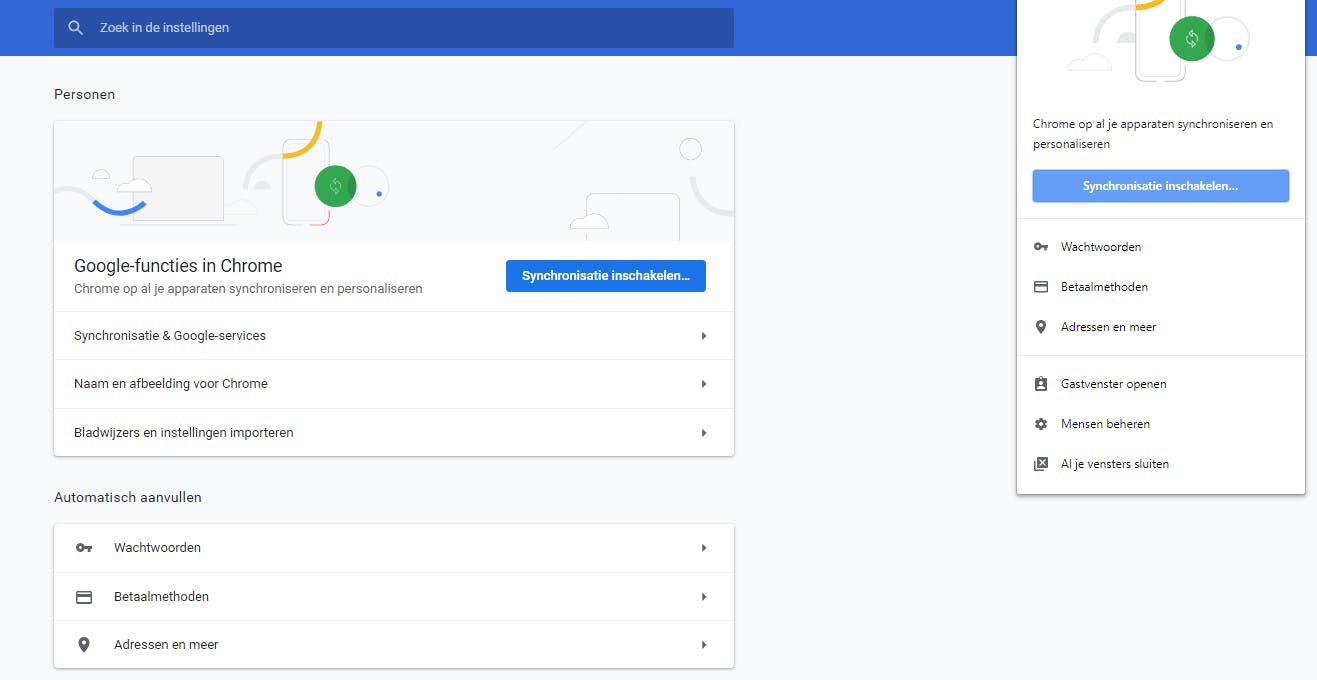This screenshot has width=1317, height=680.
Task: Click the card icon beside Betaalmethoden in settings list
Action: coord(84,597)
